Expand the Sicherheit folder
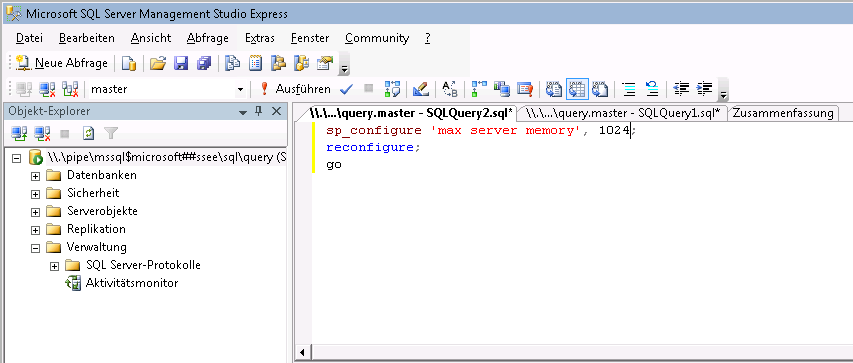This screenshot has height=363, width=853. click(35, 194)
